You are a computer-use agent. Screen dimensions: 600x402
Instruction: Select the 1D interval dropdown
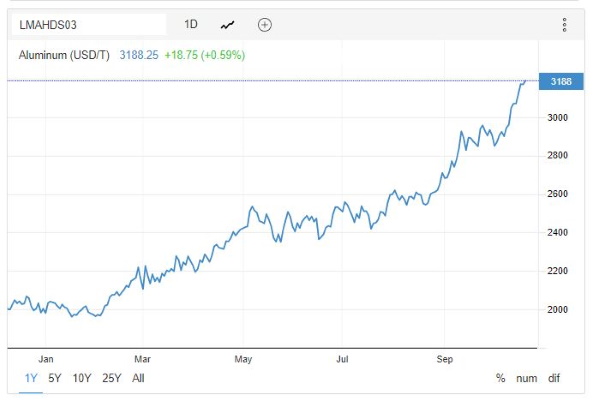click(x=191, y=24)
